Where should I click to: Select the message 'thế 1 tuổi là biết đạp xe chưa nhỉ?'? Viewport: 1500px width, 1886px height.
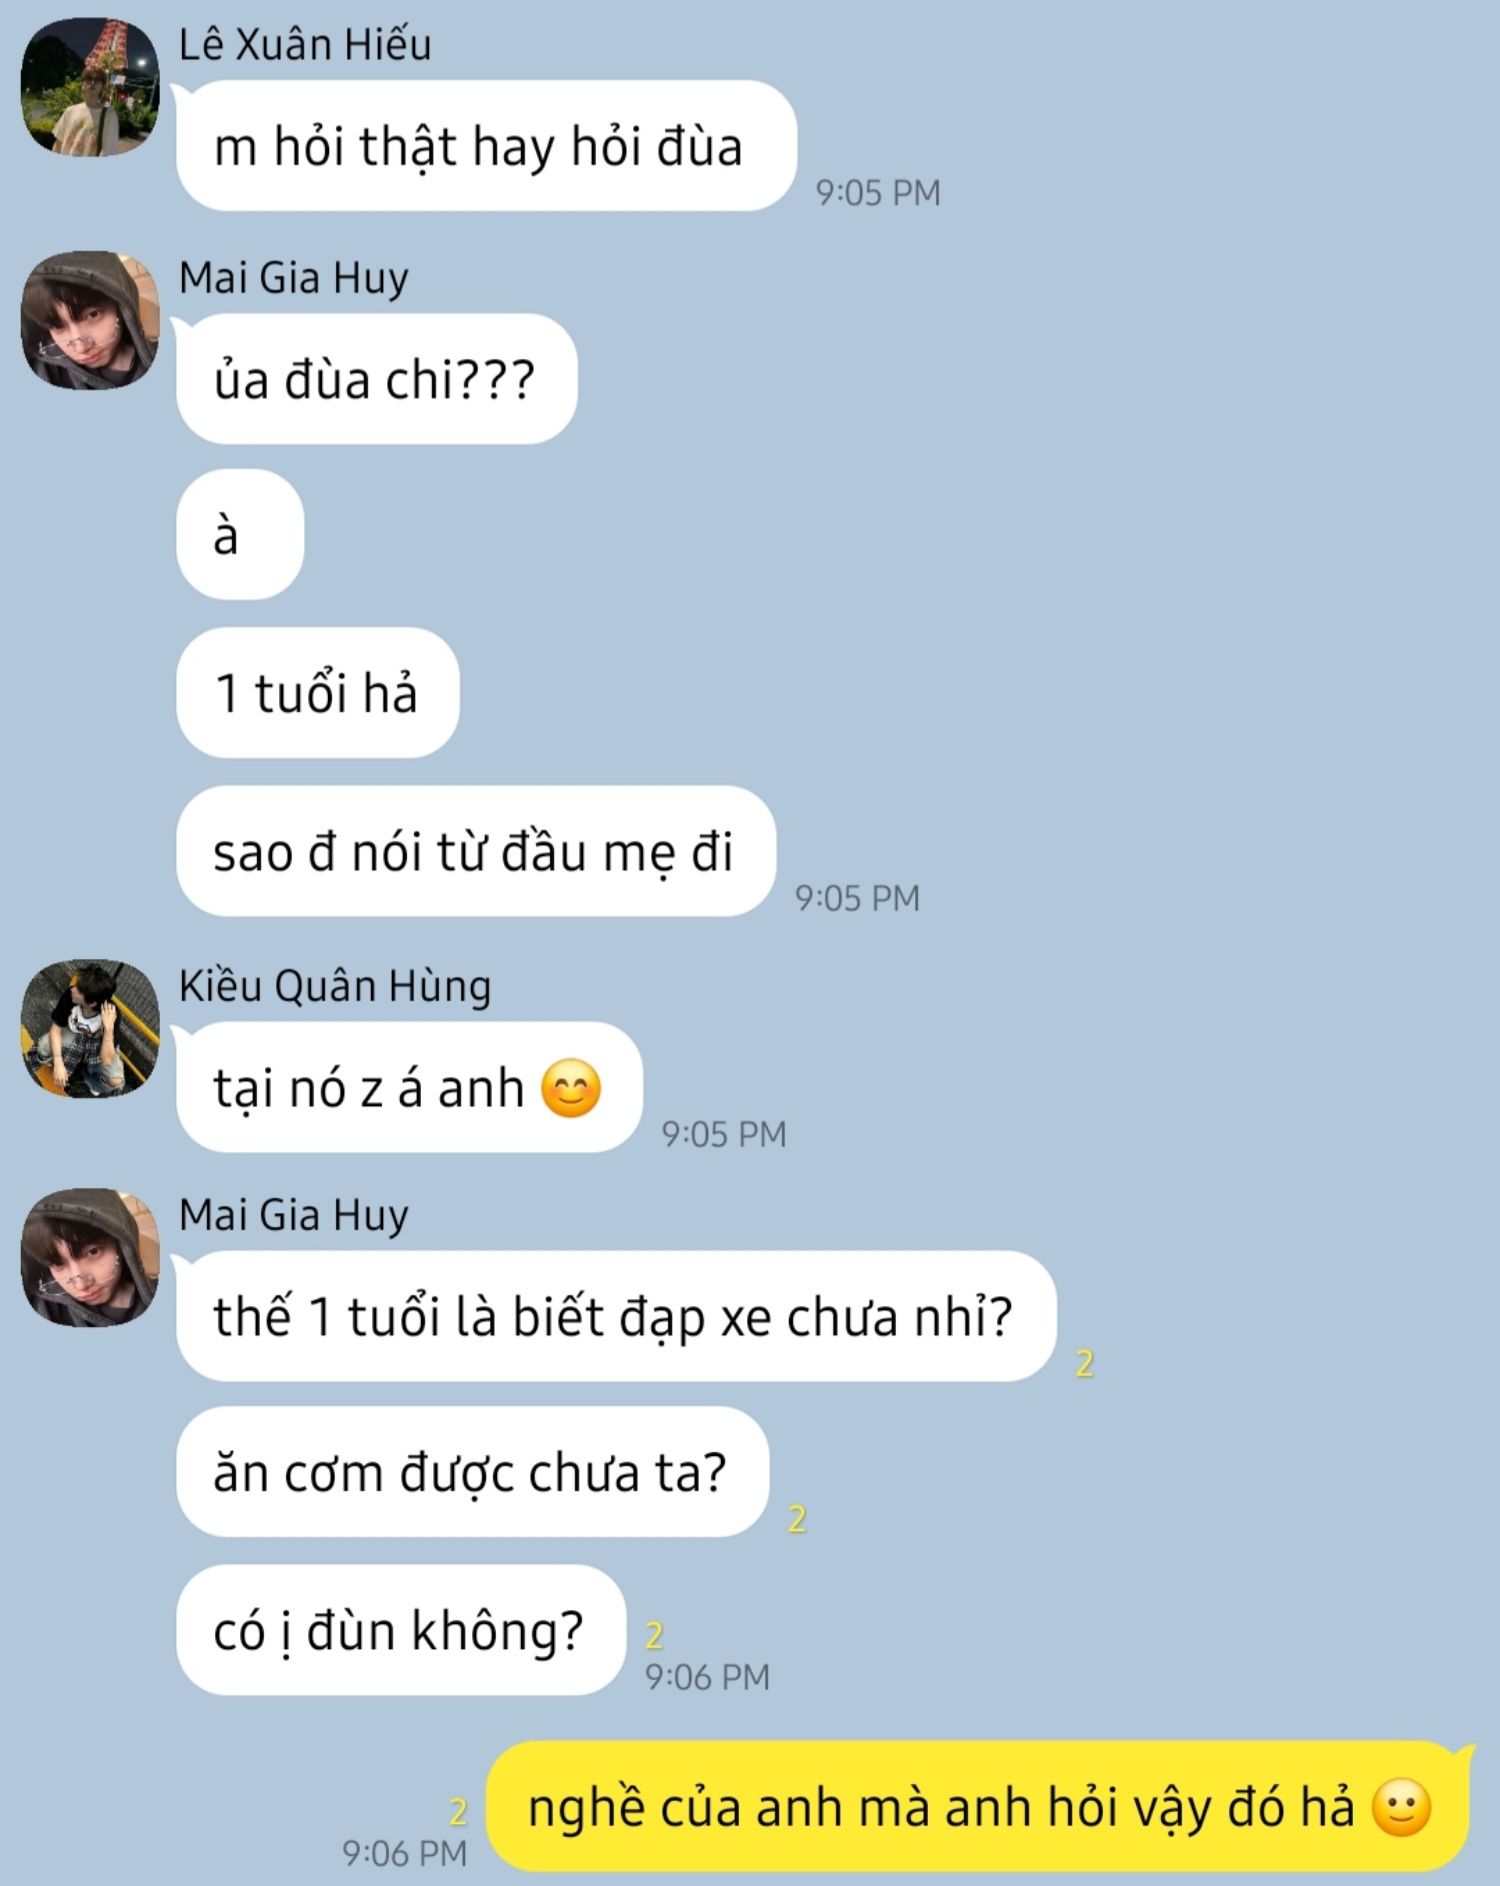(616, 1316)
